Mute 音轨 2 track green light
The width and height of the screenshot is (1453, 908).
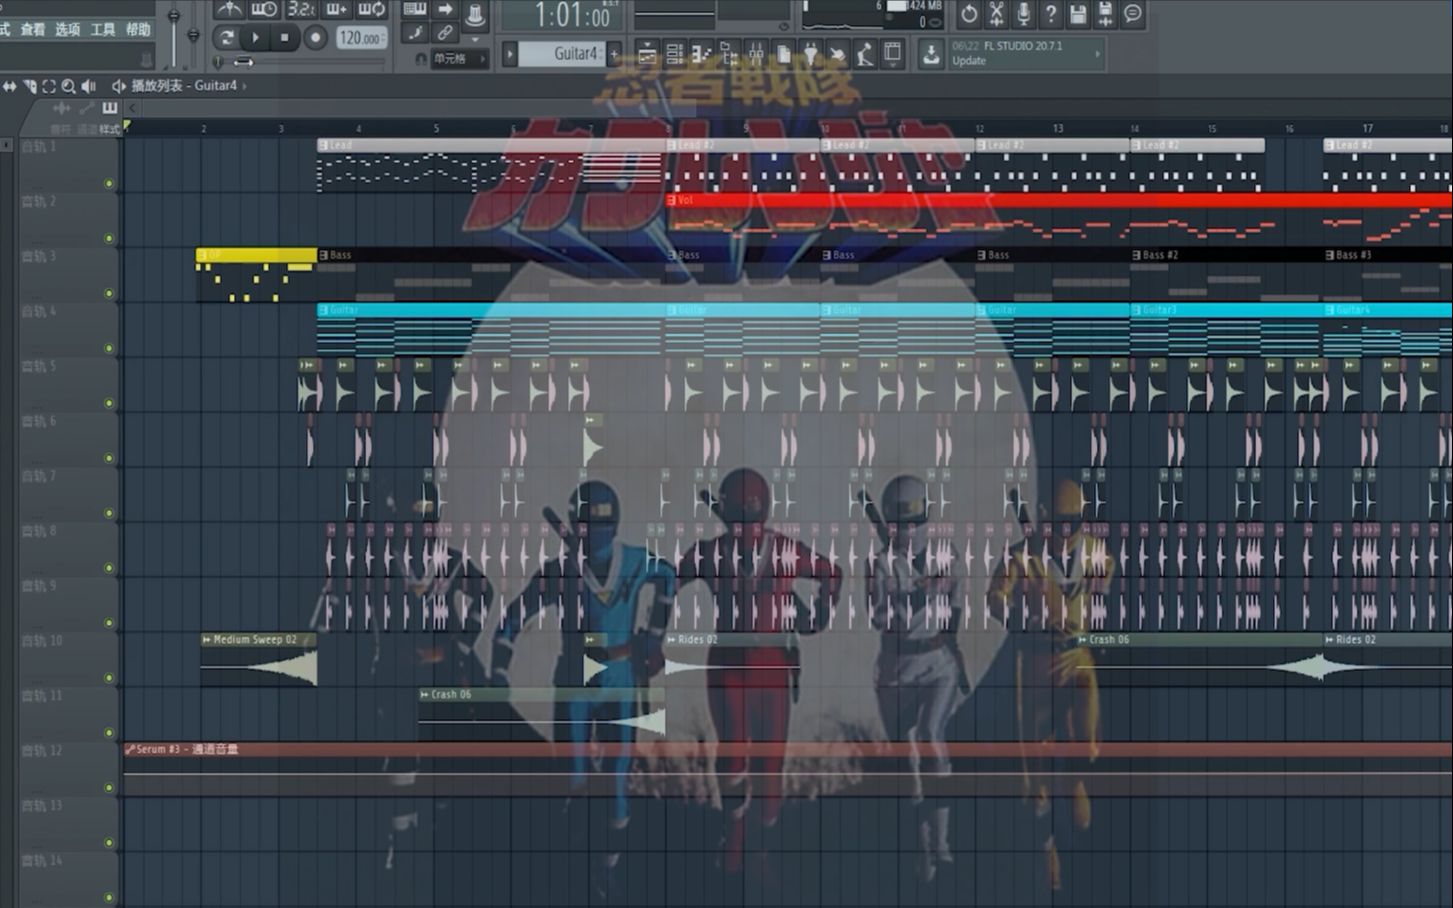pos(109,239)
